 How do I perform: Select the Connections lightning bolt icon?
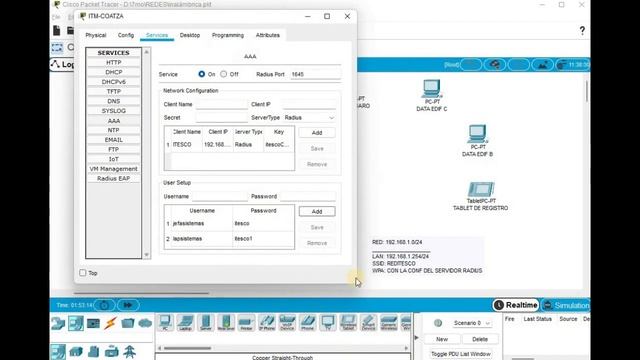[110, 323]
